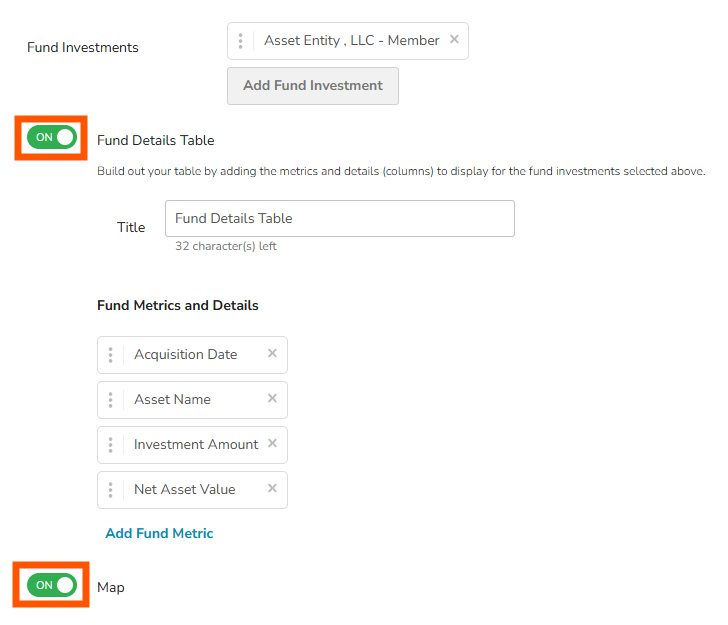728x625 pixels.
Task: Select the Asset Name metric item
Action: click(x=172, y=400)
